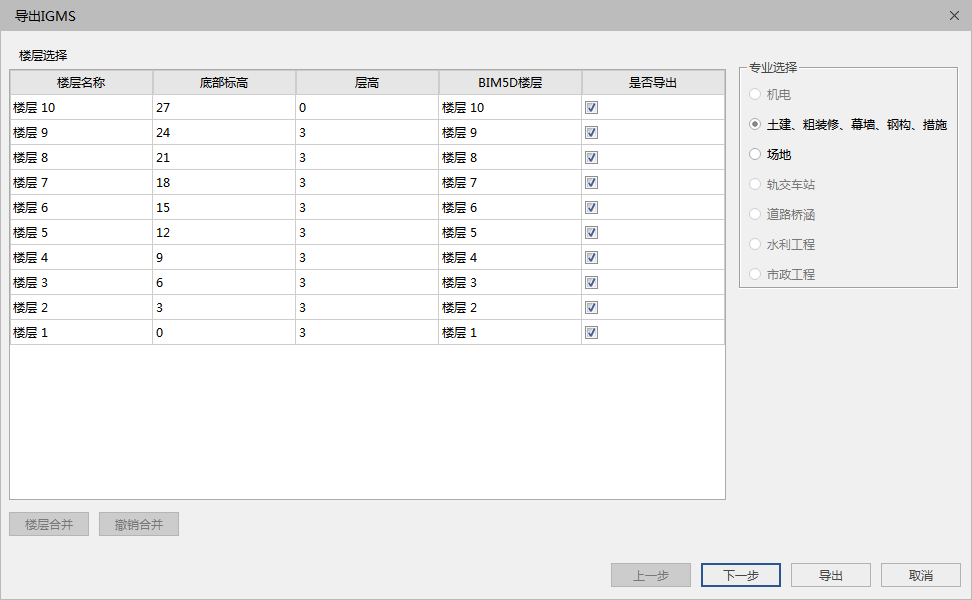This screenshot has width=972, height=600.
Task: Click BIM5D楼层 cell reading 楼层 7
Action: [510, 183]
